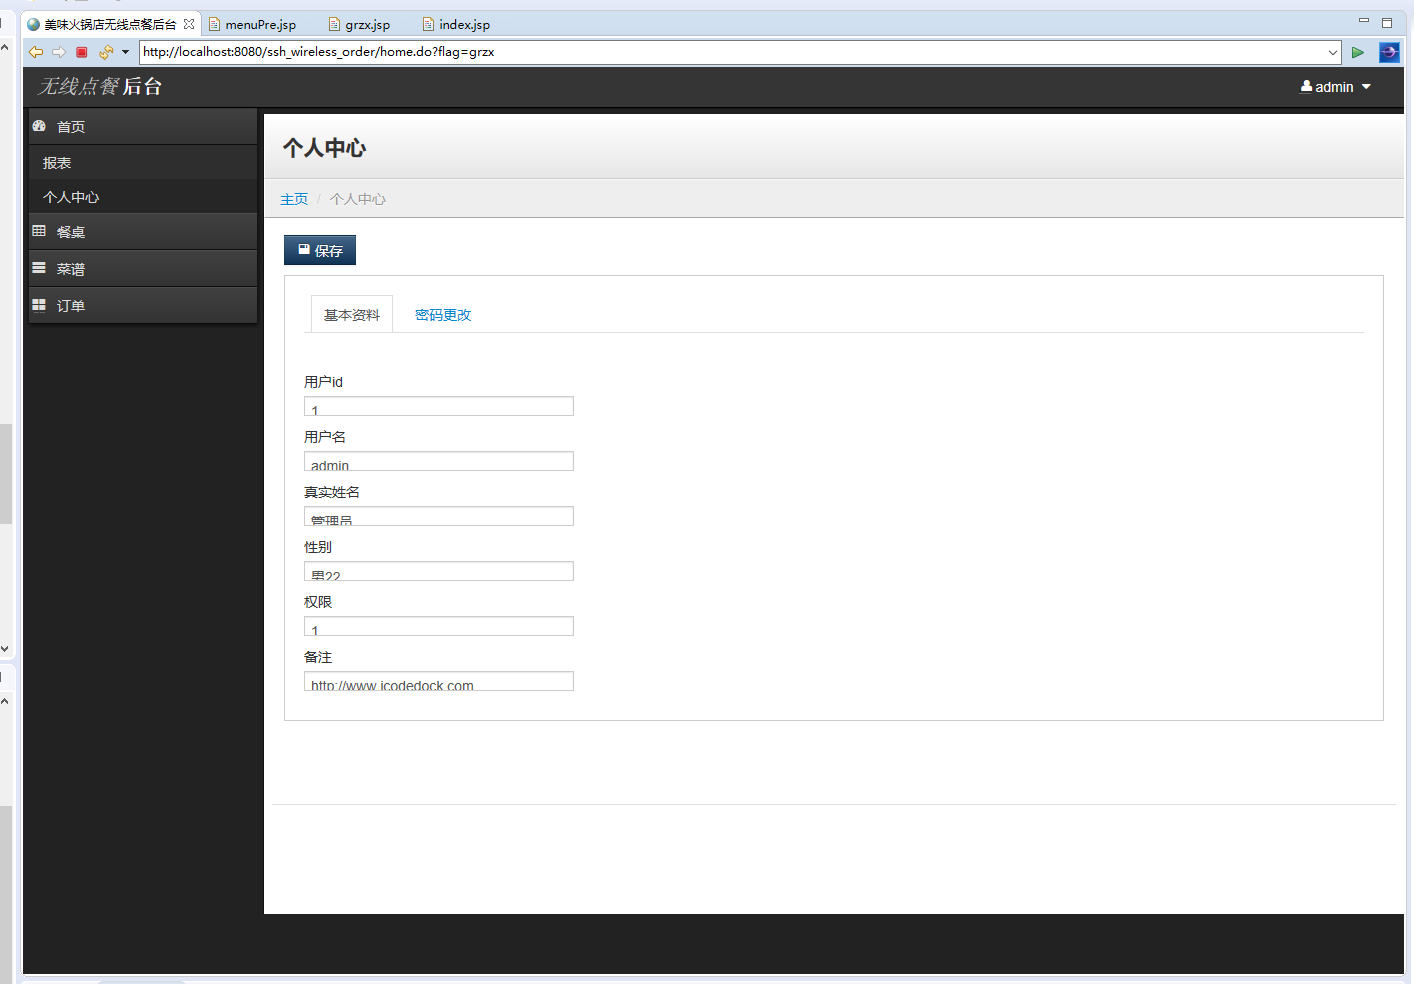Screen dimensions: 1414x984
Task: Click the 保存 save button
Action: pyautogui.click(x=320, y=250)
